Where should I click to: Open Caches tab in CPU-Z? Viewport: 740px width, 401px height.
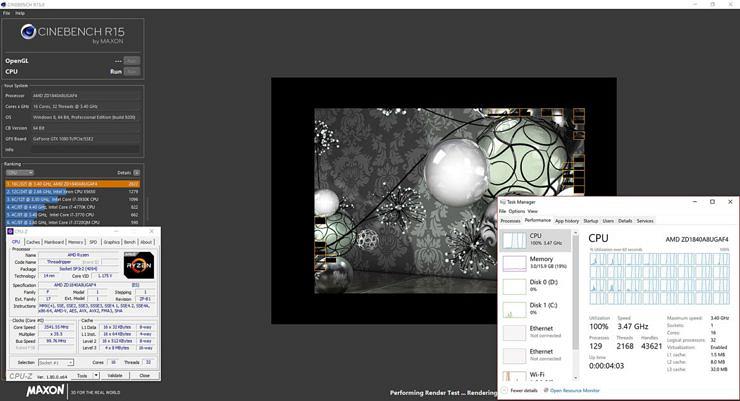pyautogui.click(x=33, y=242)
